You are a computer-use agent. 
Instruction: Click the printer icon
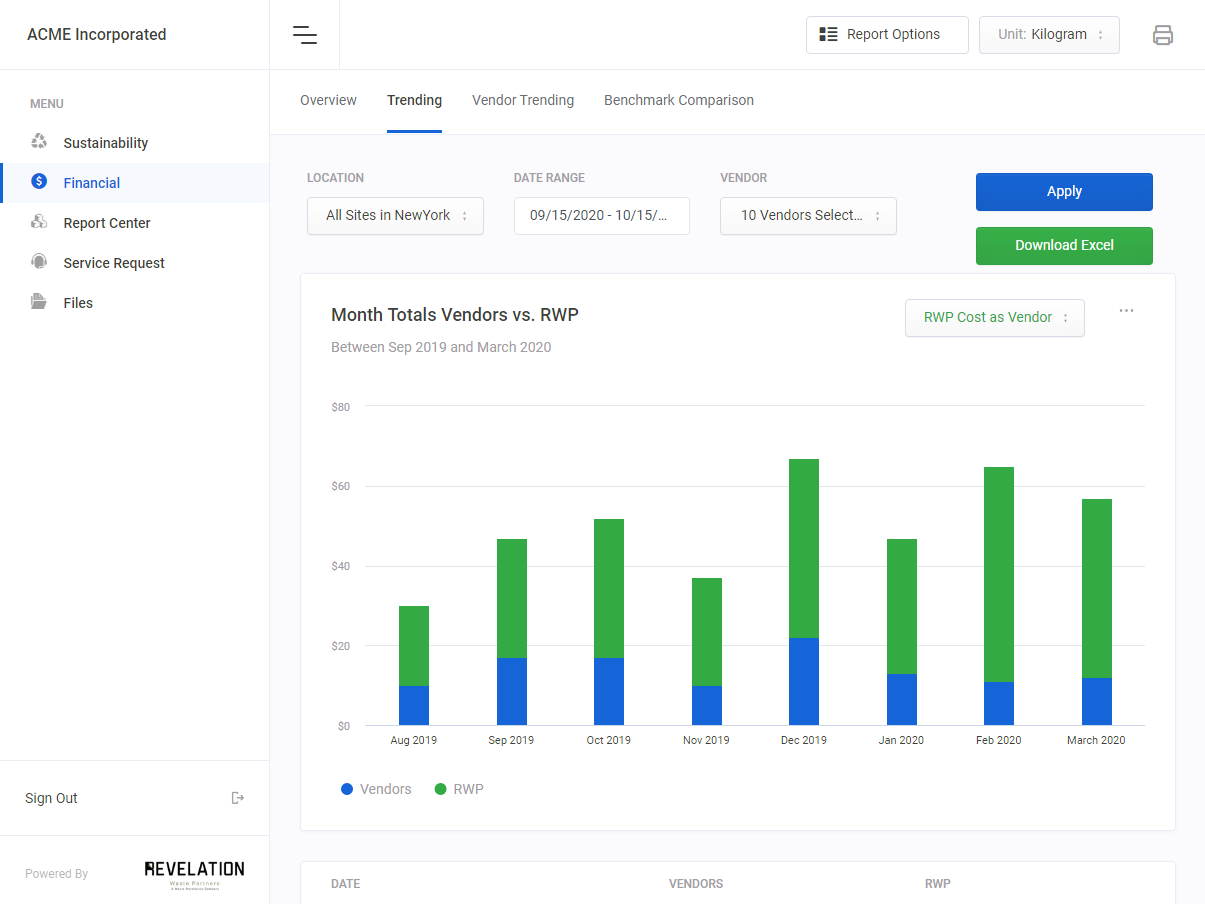tap(1162, 35)
